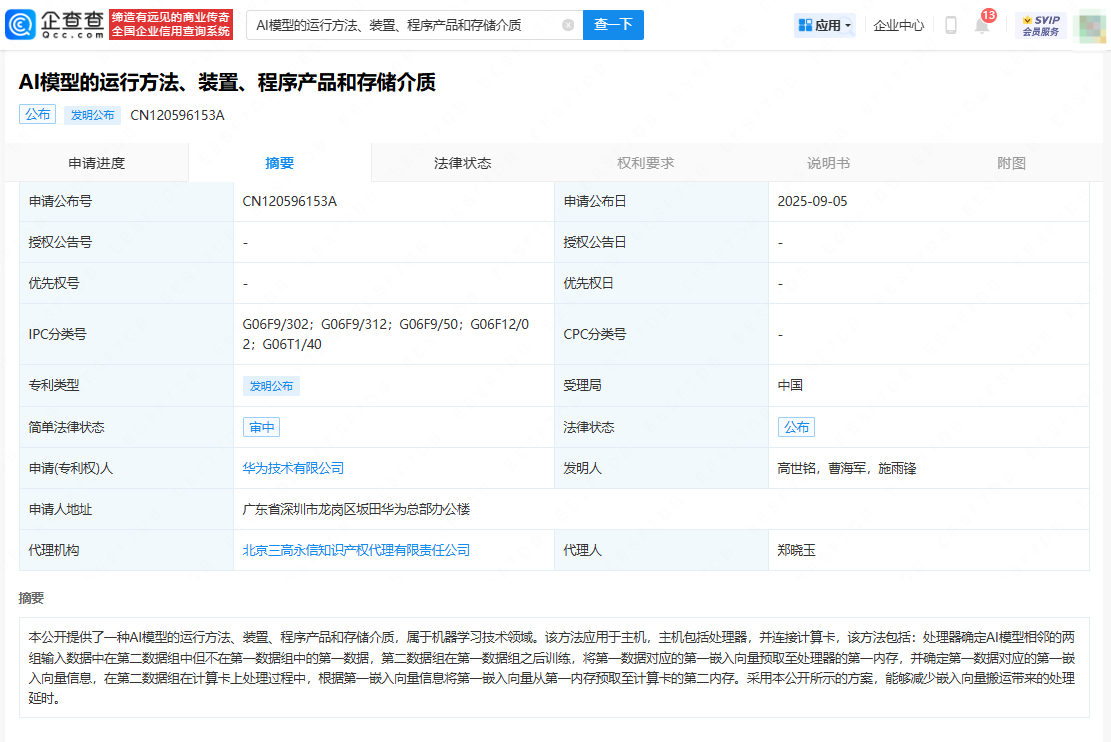The height and width of the screenshot is (742, 1111).
Task: Select inventors 高世铭，曹海军，施雨锋
Action: 847,468
